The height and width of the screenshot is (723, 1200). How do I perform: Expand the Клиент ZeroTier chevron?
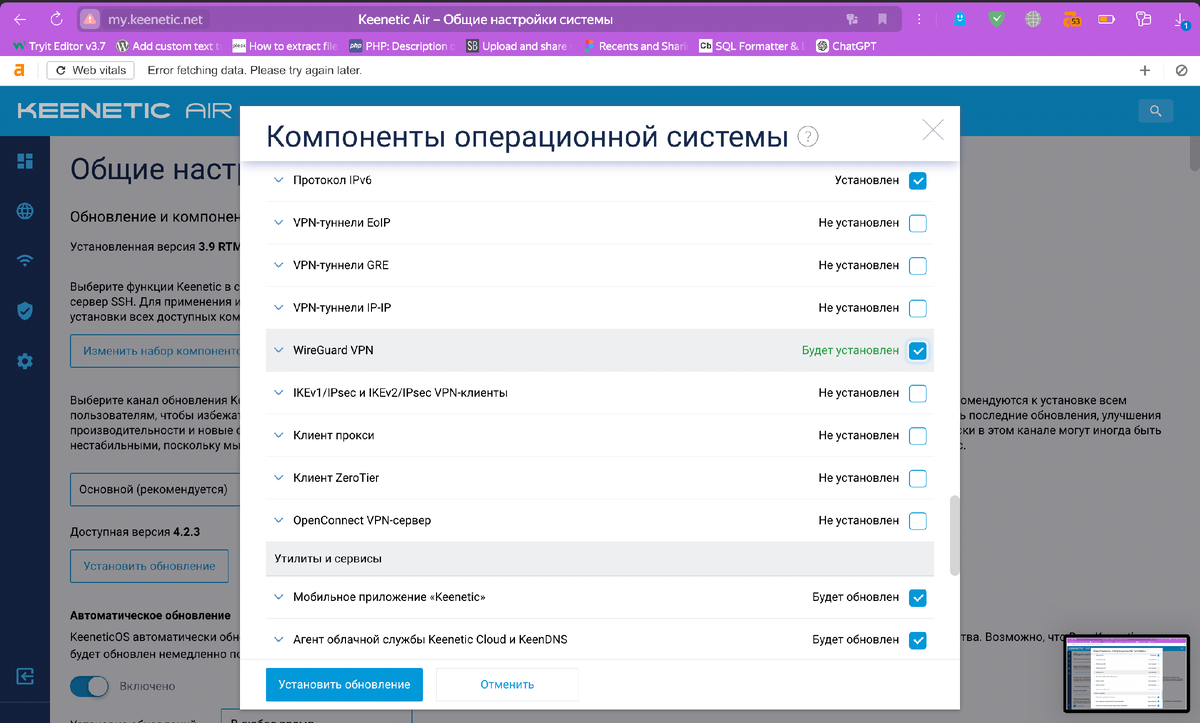[x=279, y=478]
